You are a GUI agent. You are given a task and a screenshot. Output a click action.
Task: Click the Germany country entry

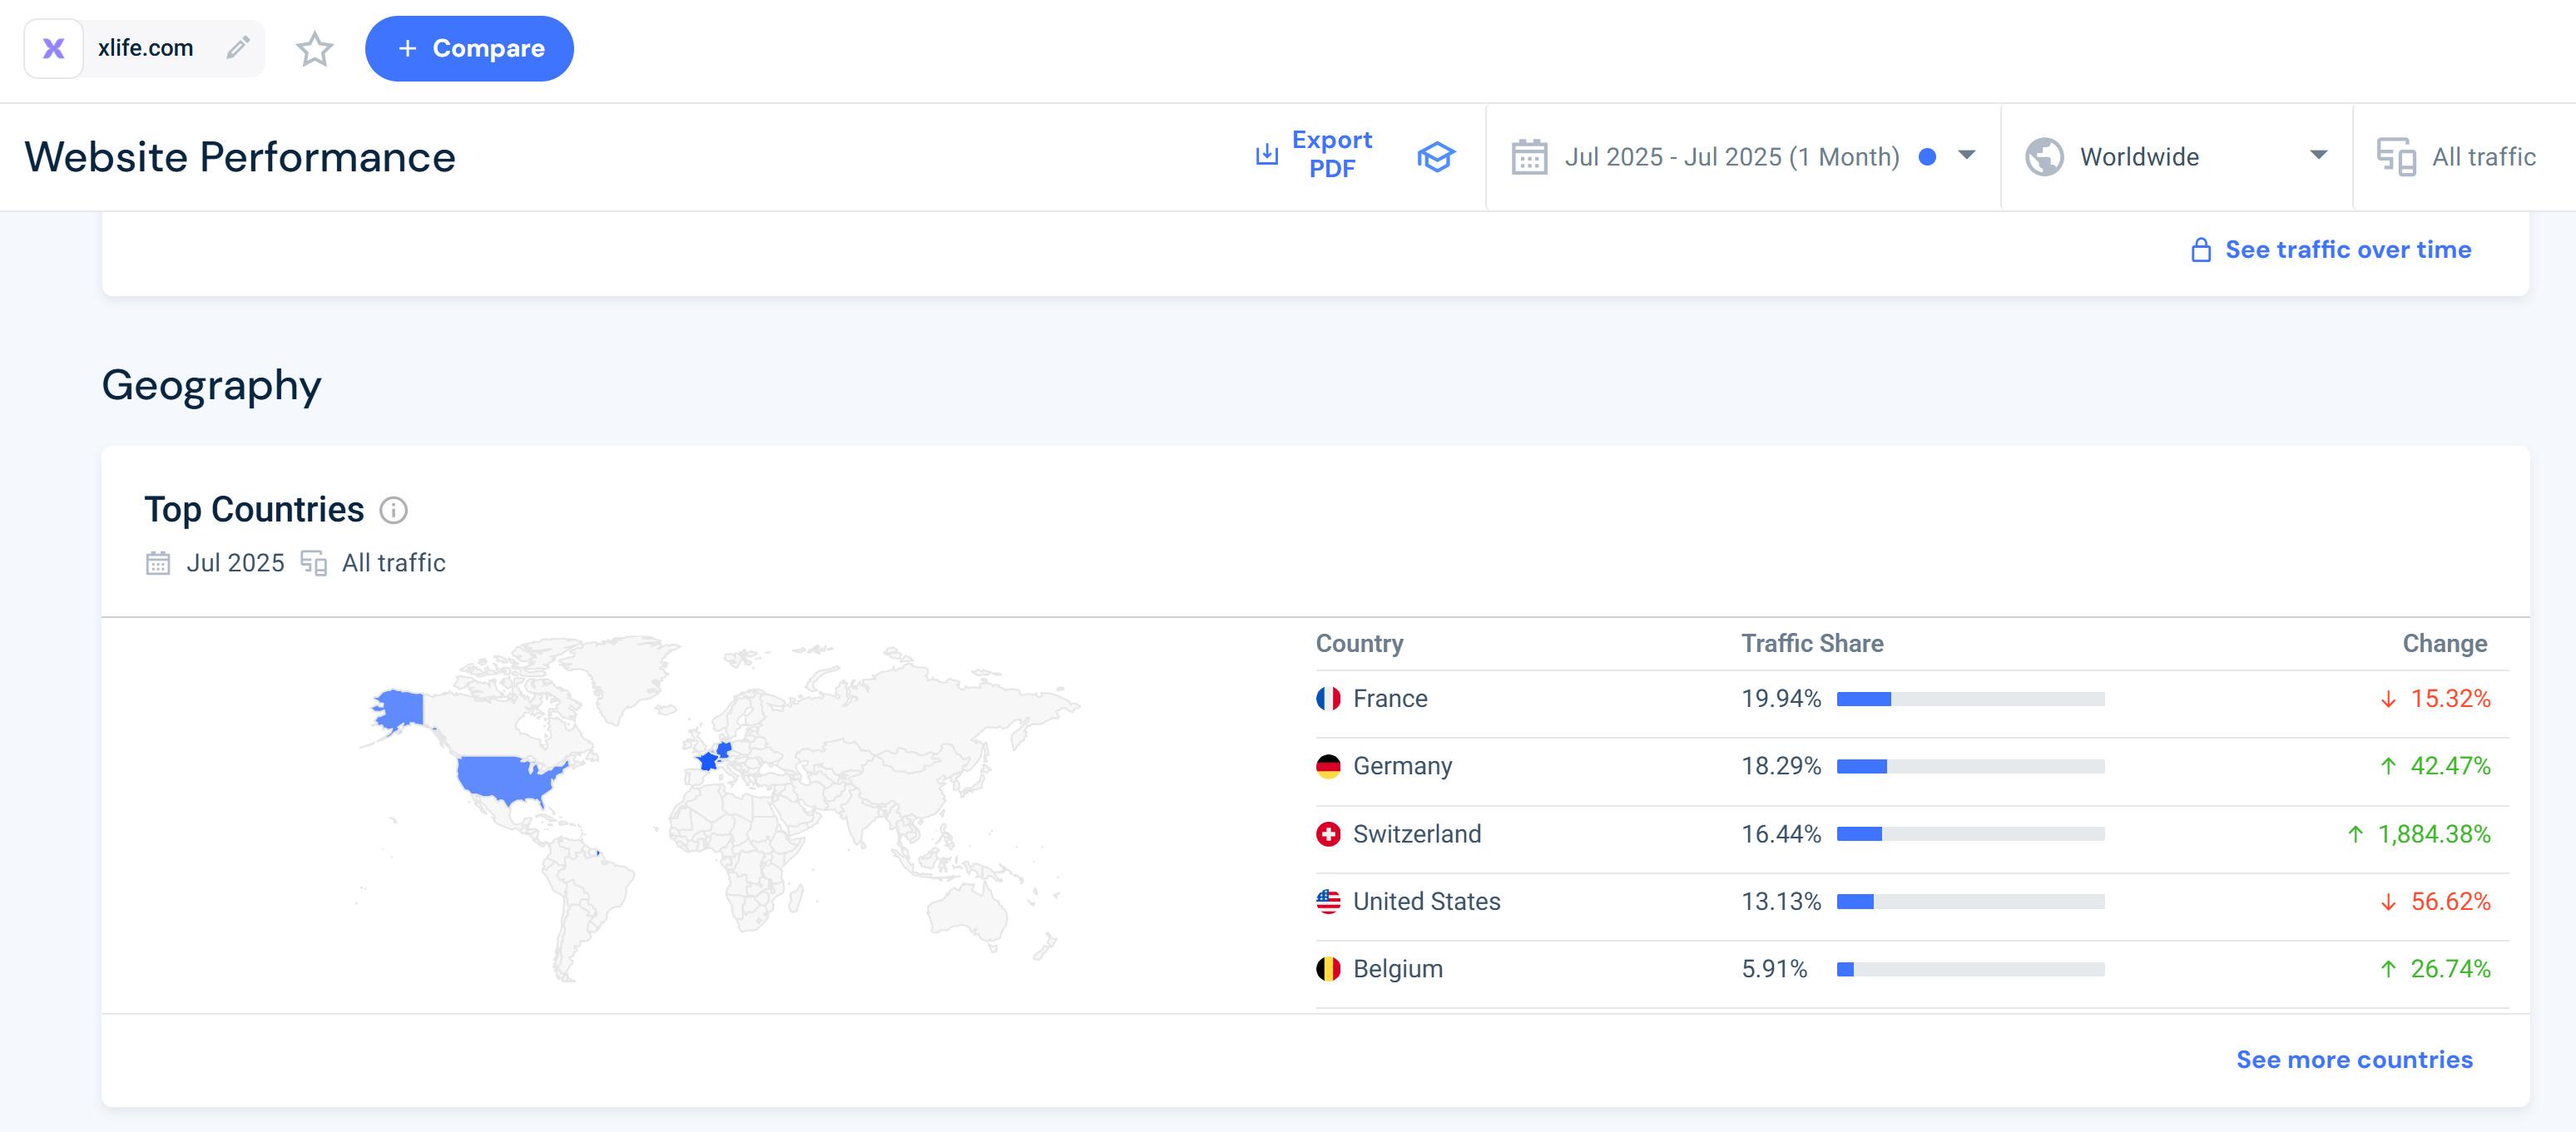1401,766
